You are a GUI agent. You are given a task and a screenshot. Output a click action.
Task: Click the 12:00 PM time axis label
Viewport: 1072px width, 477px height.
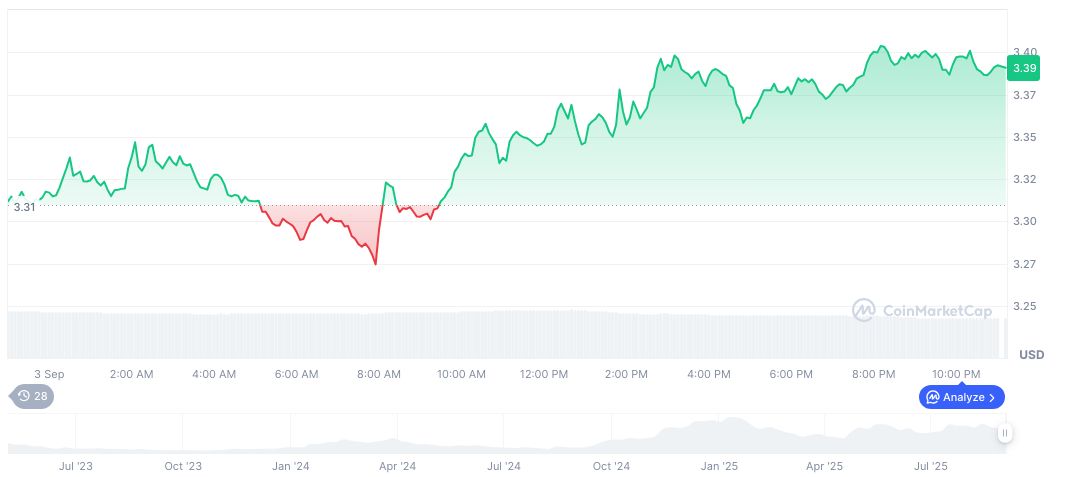click(x=543, y=374)
